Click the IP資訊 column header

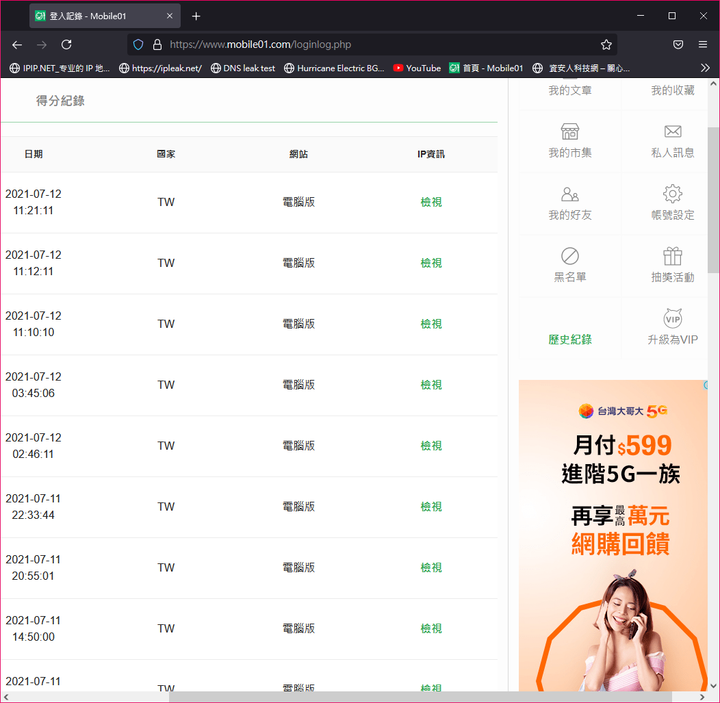pos(431,154)
